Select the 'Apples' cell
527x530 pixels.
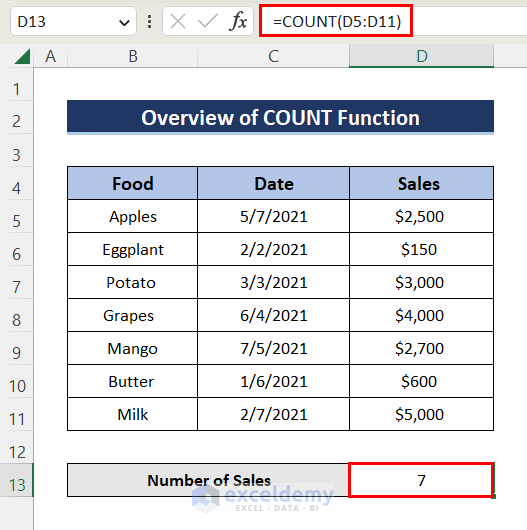click(132, 216)
